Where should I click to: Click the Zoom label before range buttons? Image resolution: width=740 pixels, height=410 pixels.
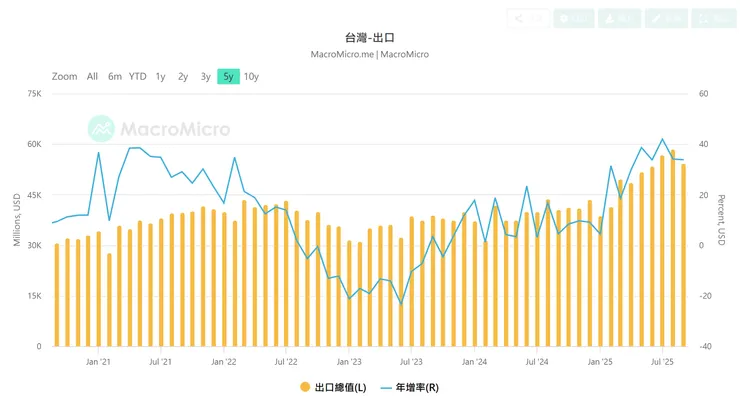pos(65,76)
